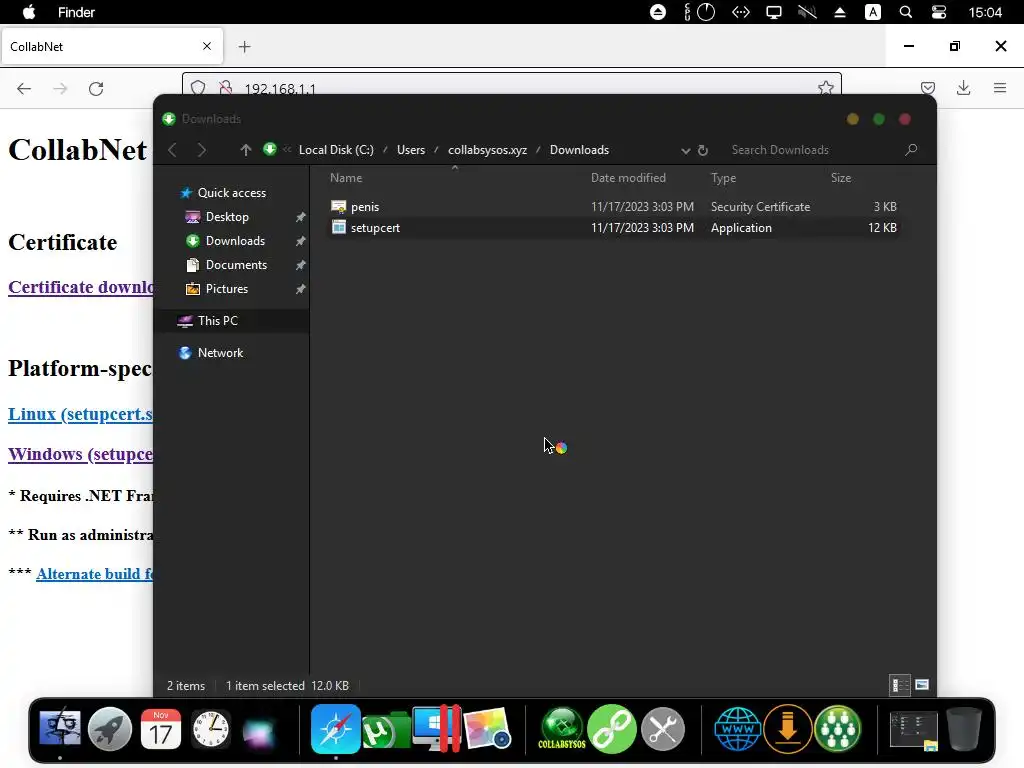
Task: Open Pictures in the sidebar
Action: click(226, 289)
